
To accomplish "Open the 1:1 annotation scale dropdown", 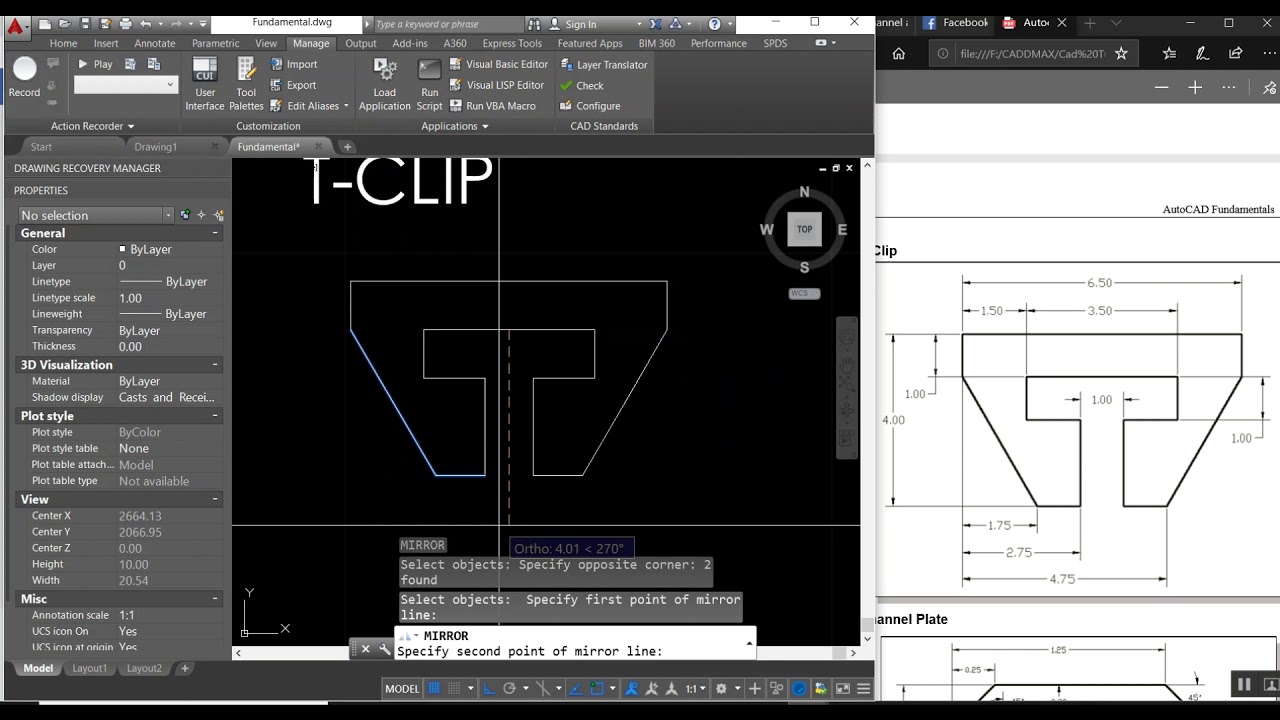I will tap(696, 688).
